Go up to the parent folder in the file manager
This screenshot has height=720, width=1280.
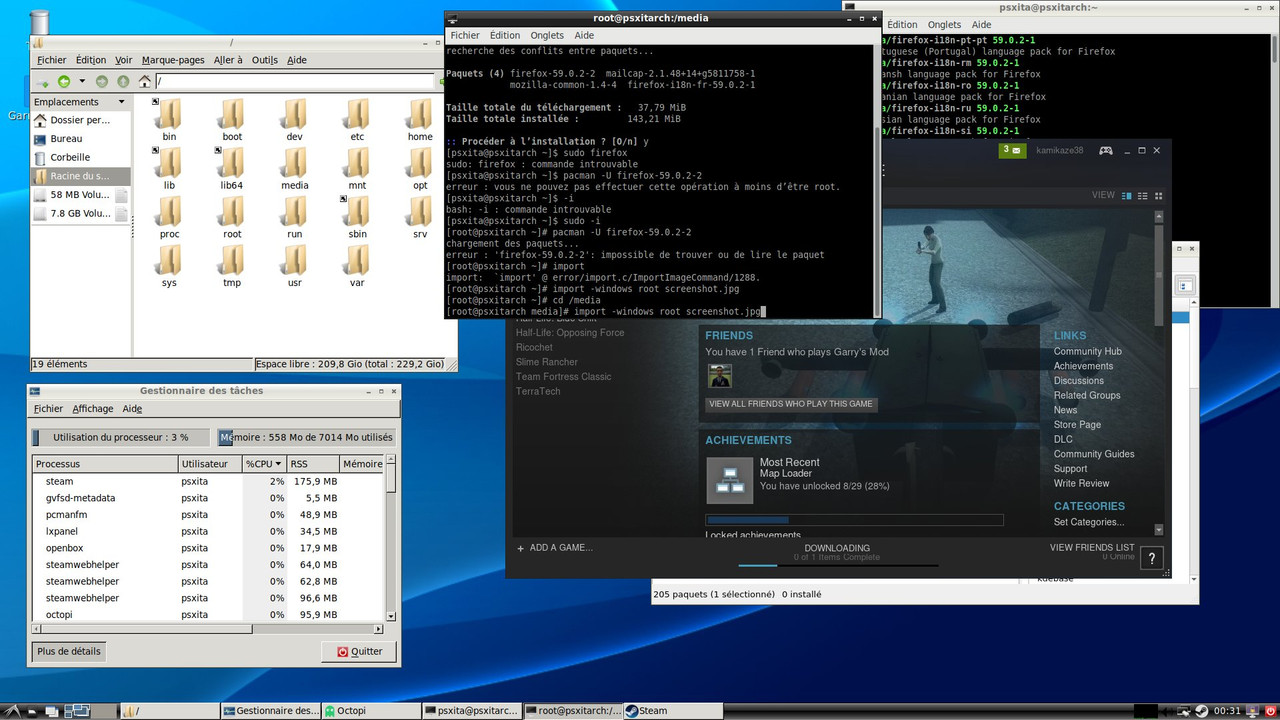(x=123, y=81)
